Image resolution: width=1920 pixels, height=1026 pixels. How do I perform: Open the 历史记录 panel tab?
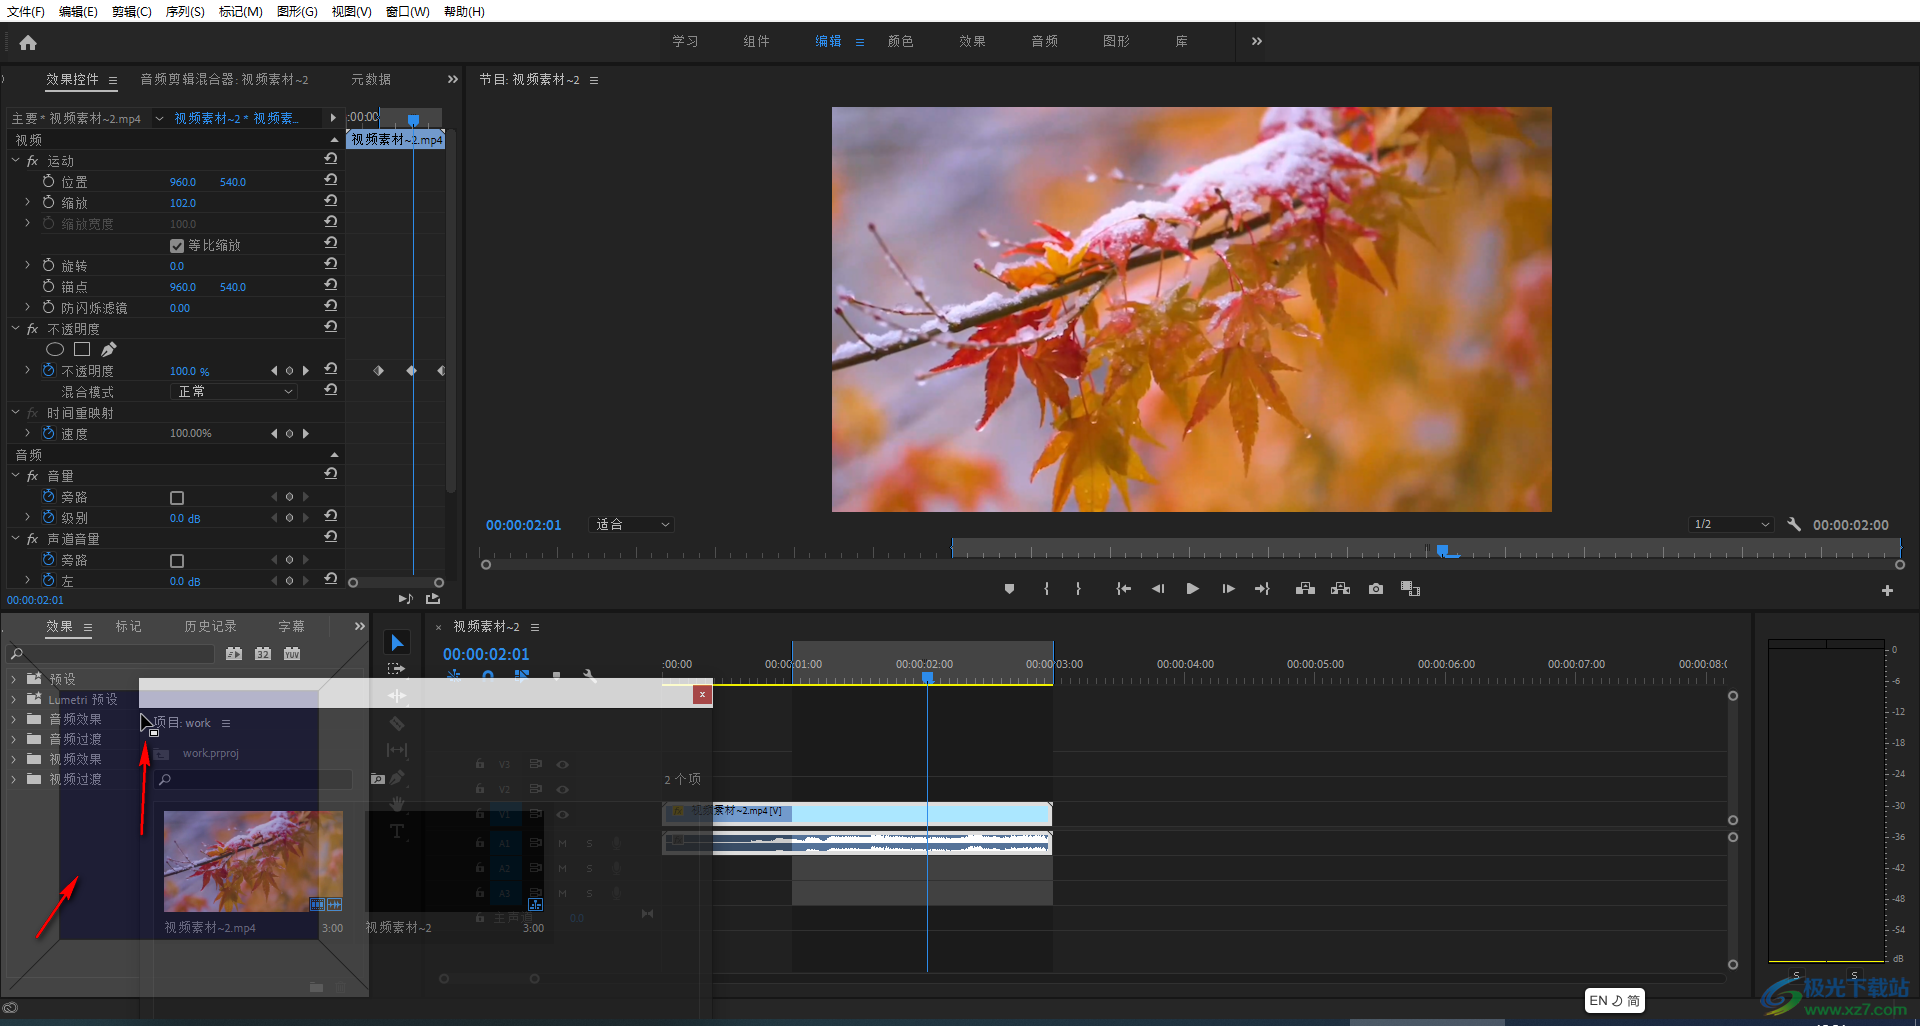pos(210,626)
